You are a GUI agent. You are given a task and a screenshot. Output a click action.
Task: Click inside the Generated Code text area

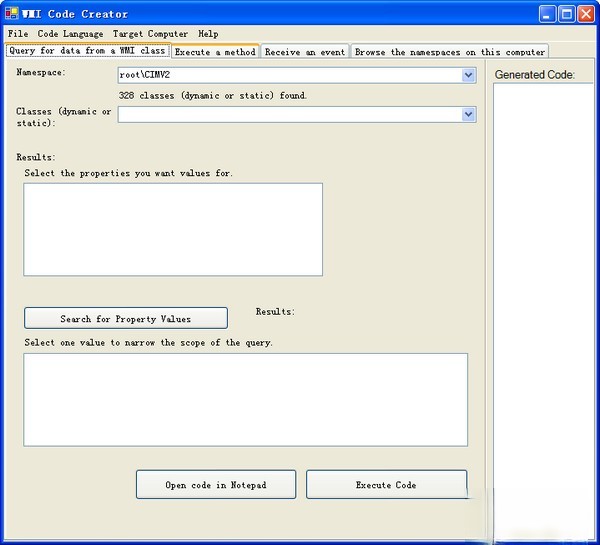540,300
